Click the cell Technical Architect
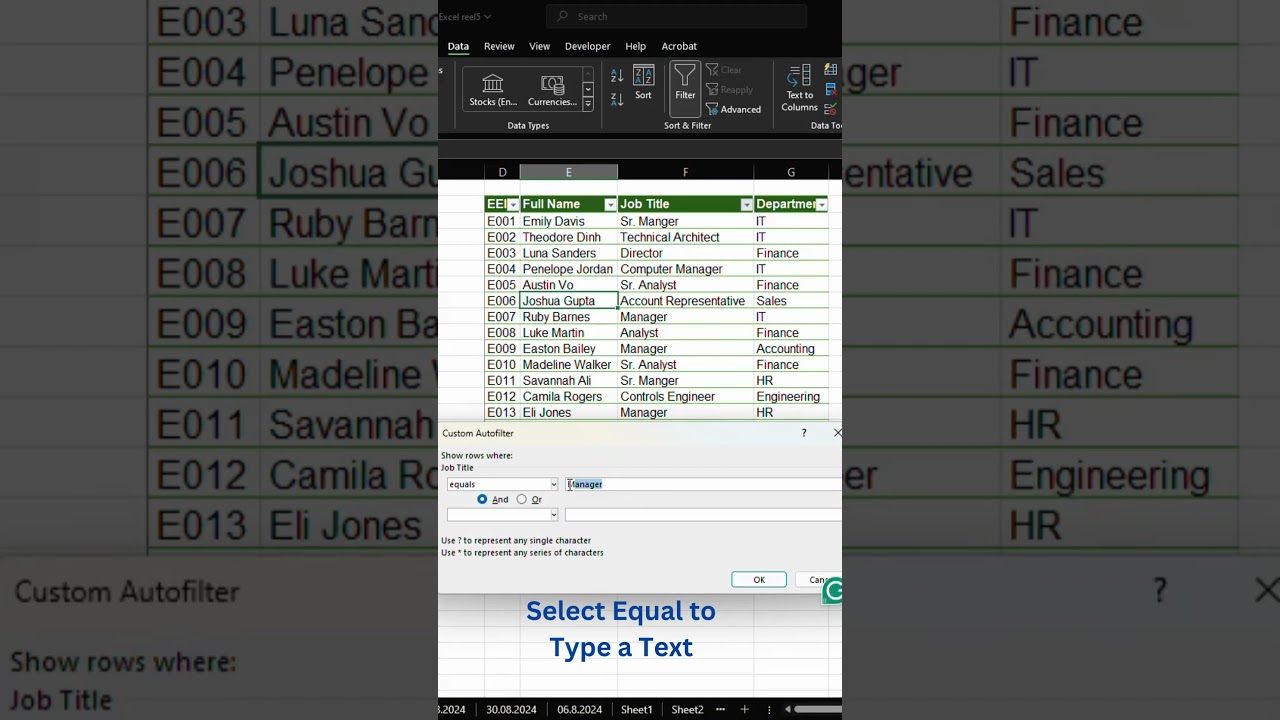1280x720 pixels. point(685,237)
